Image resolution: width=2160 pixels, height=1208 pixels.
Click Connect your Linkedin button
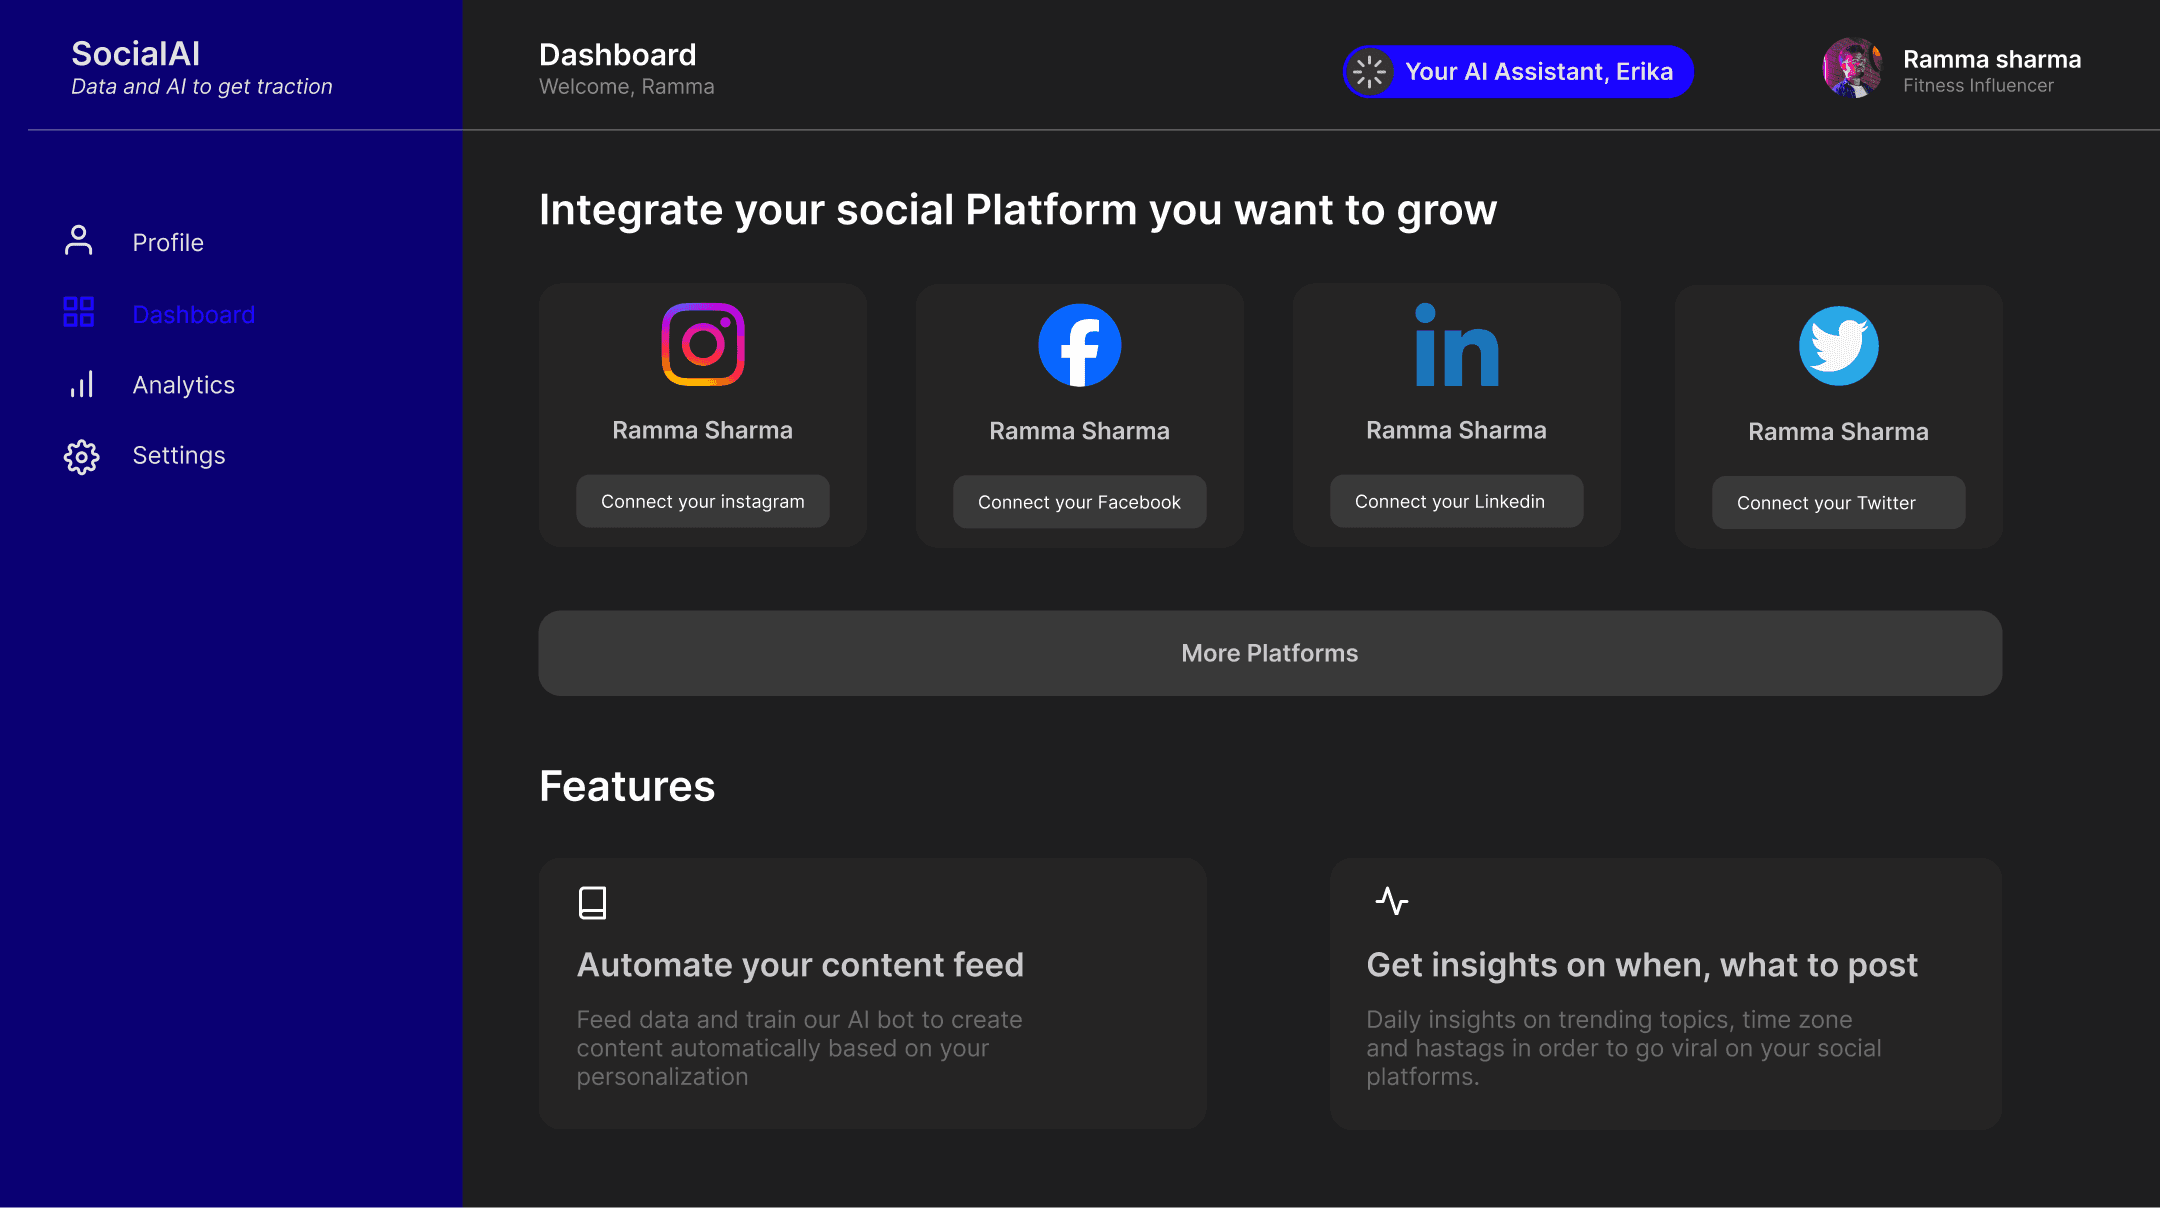pyautogui.click(x=1457, y=501)
